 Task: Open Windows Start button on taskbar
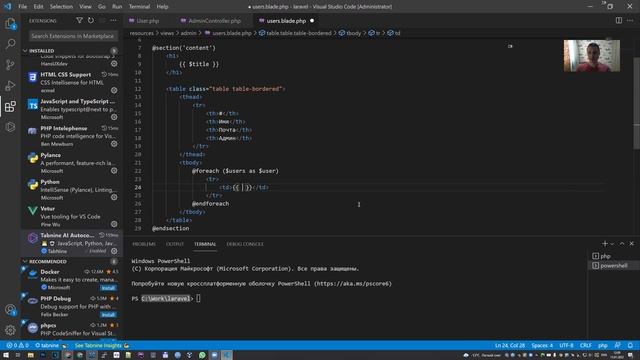tap(6, 355)
